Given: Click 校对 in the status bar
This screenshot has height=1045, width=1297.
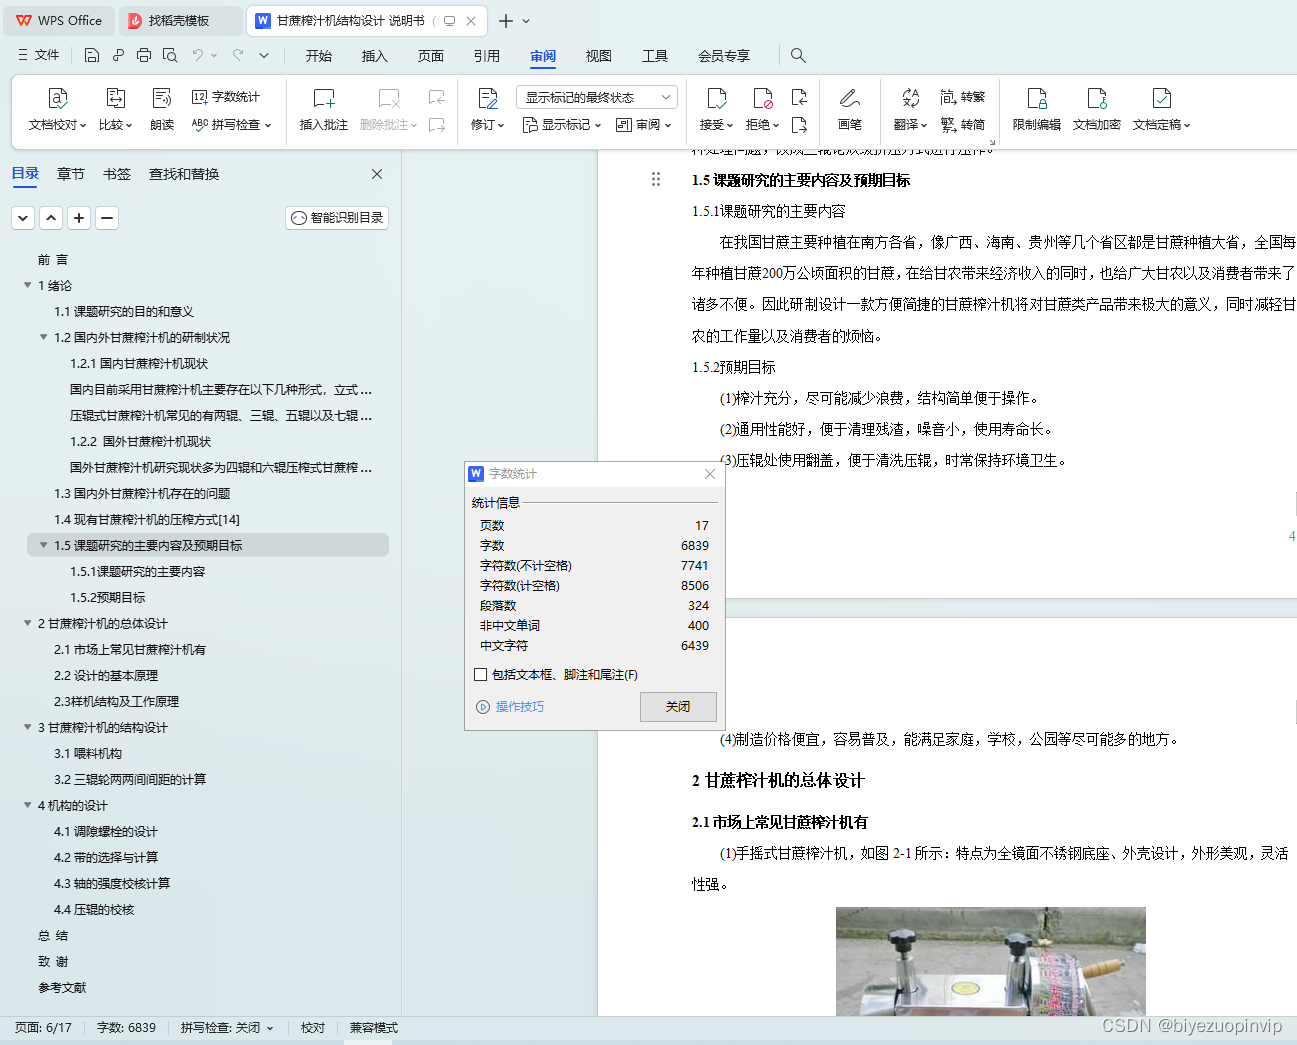Looking at the screenshot, I should pyautogui.click(x=313, y=1027).
